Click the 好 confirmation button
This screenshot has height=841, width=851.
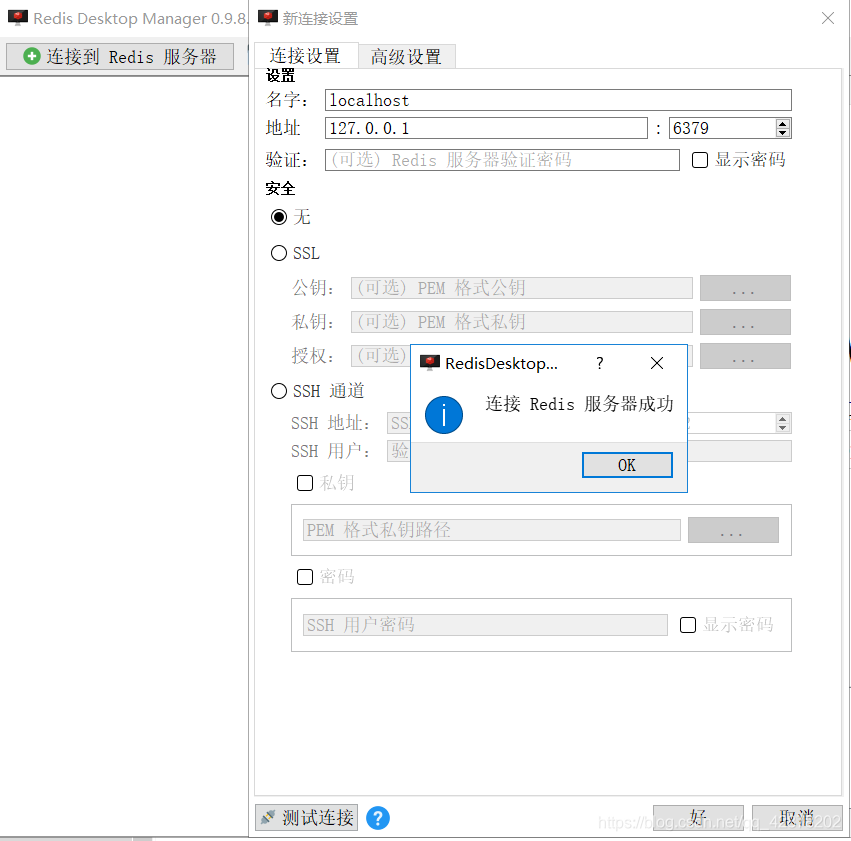point(697,817)
